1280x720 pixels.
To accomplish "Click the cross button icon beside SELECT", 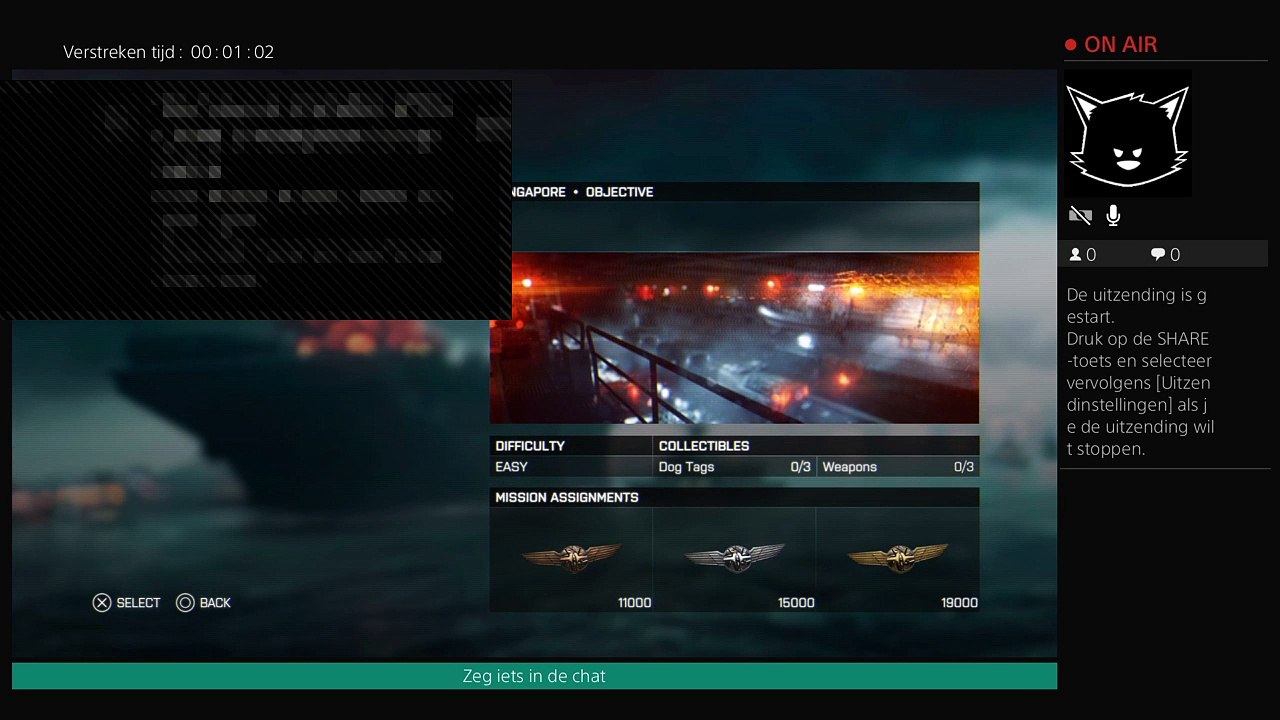I will coord(102,603).
